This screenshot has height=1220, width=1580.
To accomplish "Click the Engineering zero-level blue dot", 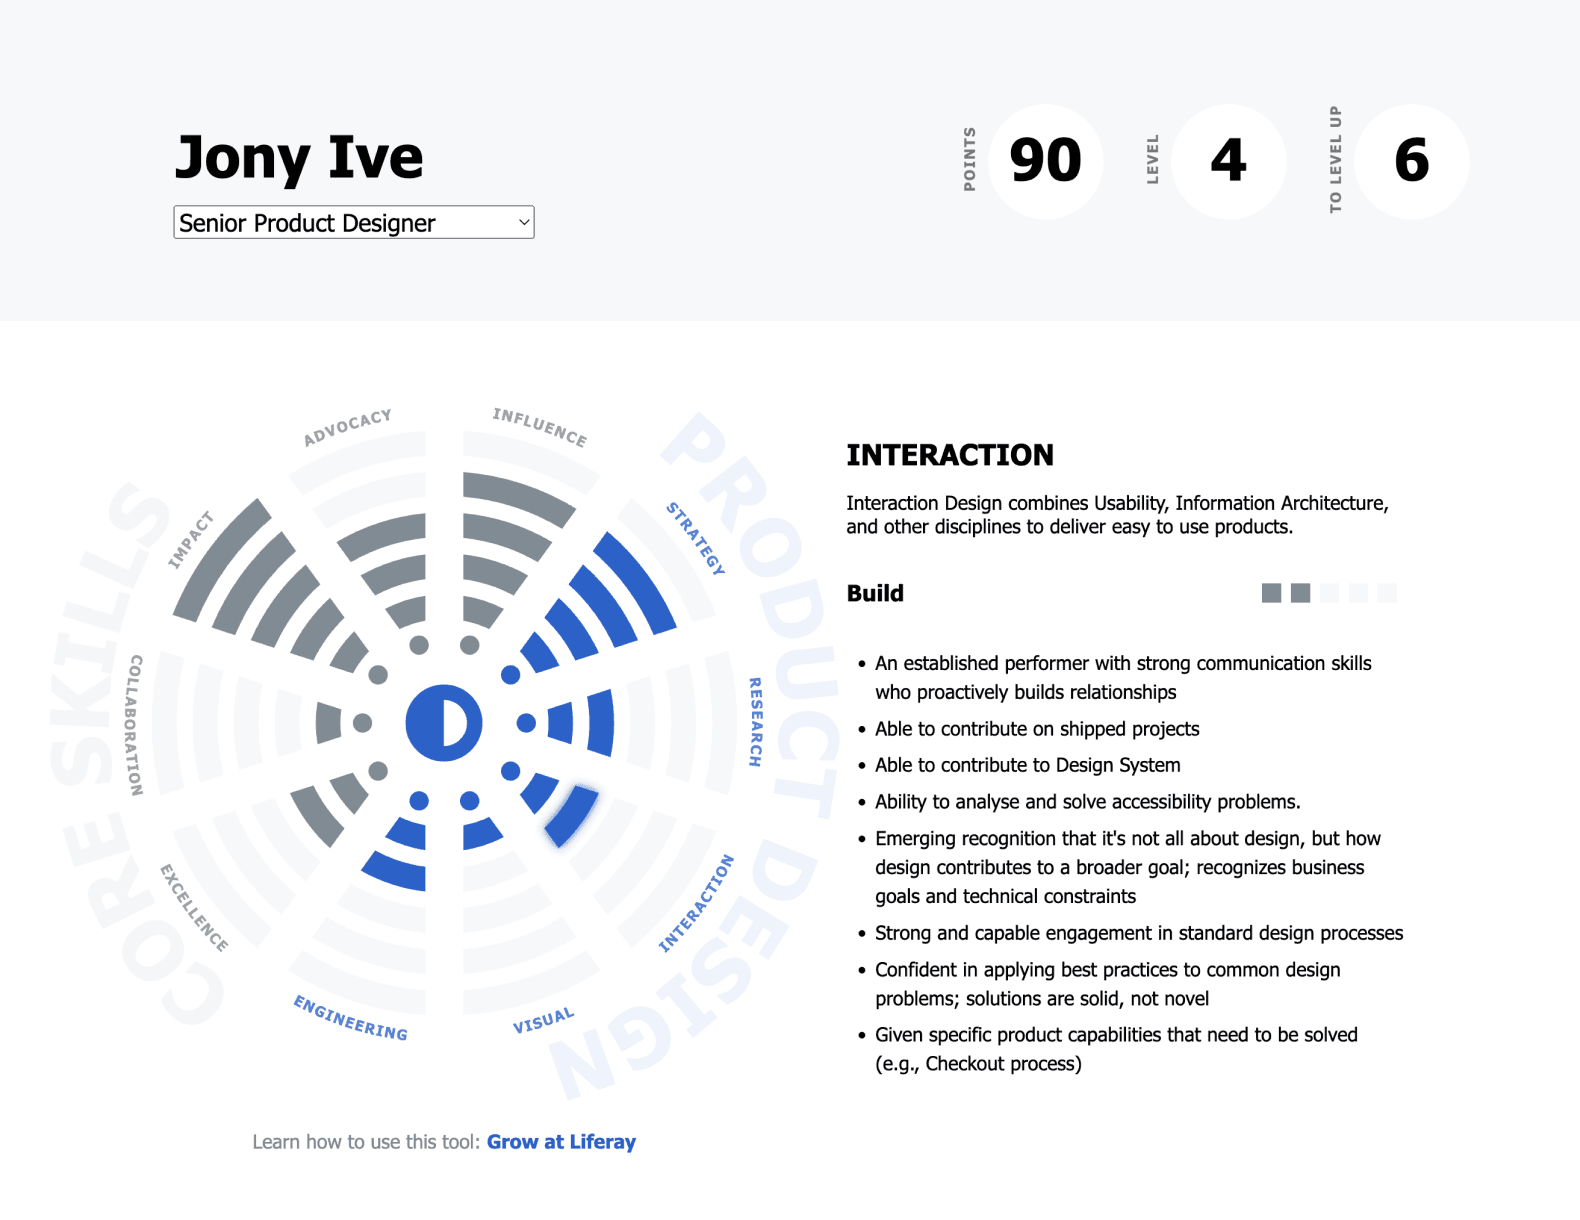I will click(x=419, y=801).
